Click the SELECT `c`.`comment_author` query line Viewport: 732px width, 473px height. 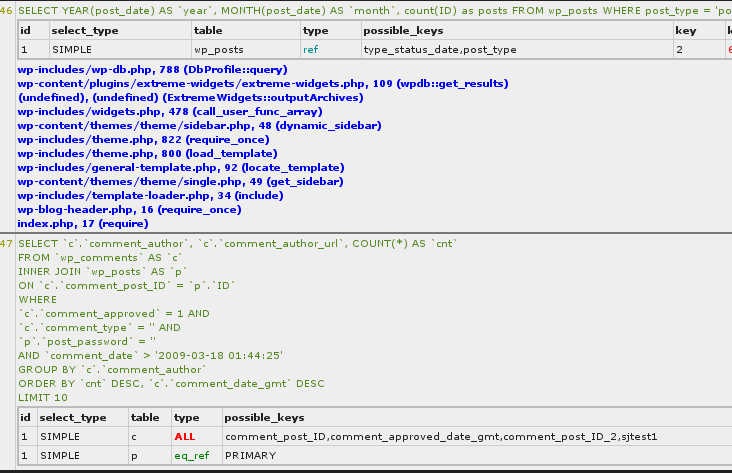238,243
